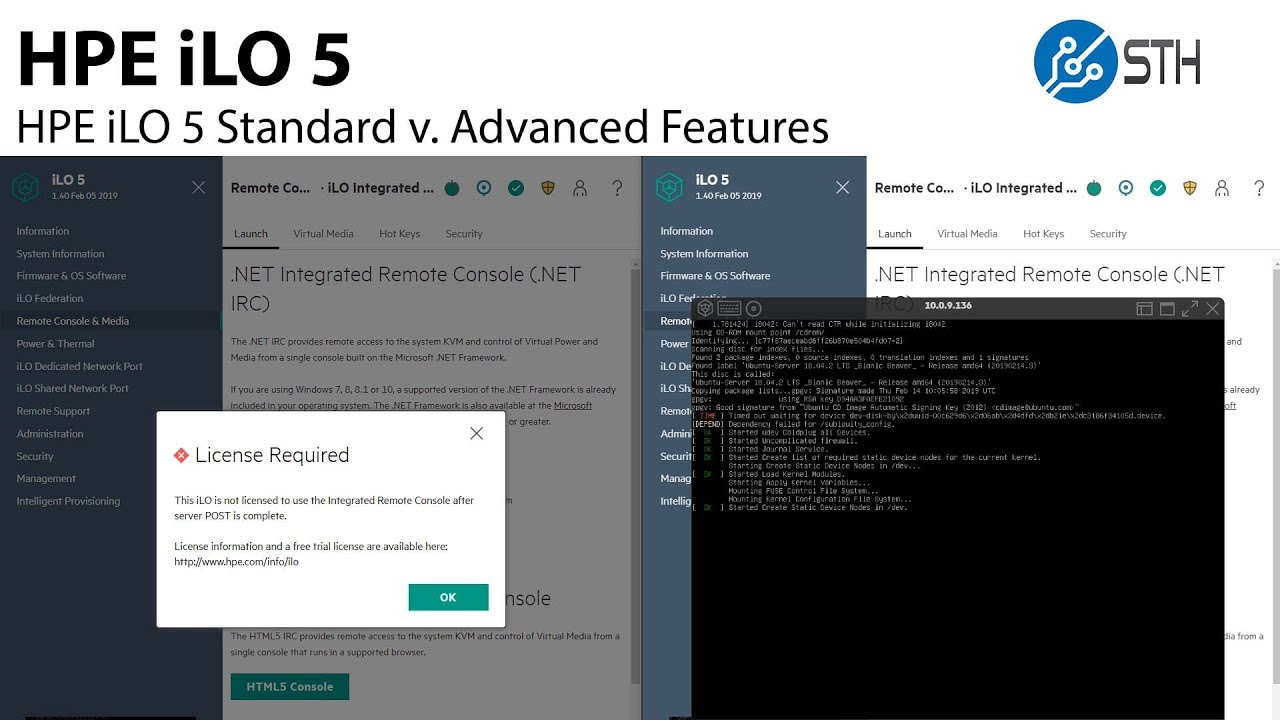Click the power status icon in right iLO header
This screenshot has height=720, width=1280.
(x=1094, y=188)
